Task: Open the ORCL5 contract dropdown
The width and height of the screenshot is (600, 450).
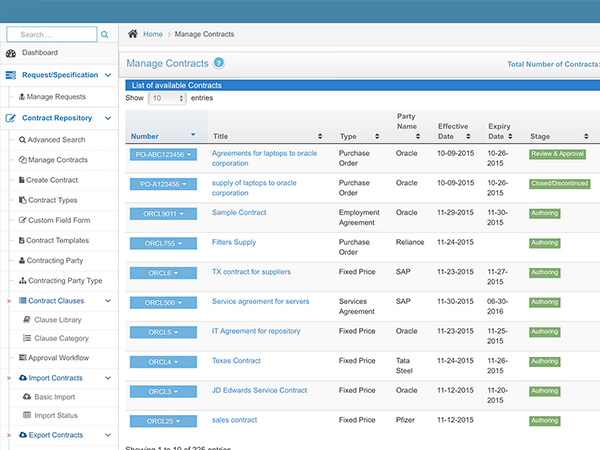Action: 163,332
